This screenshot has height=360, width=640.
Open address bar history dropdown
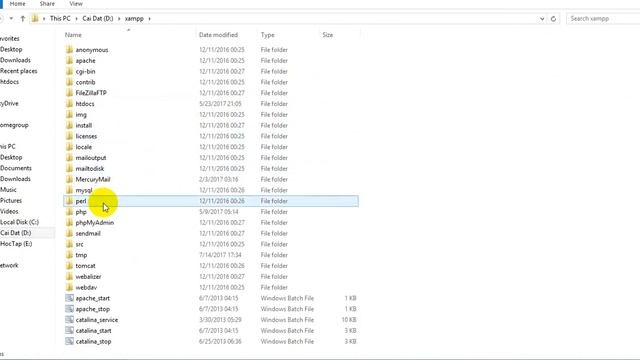[x=542, y=18]
